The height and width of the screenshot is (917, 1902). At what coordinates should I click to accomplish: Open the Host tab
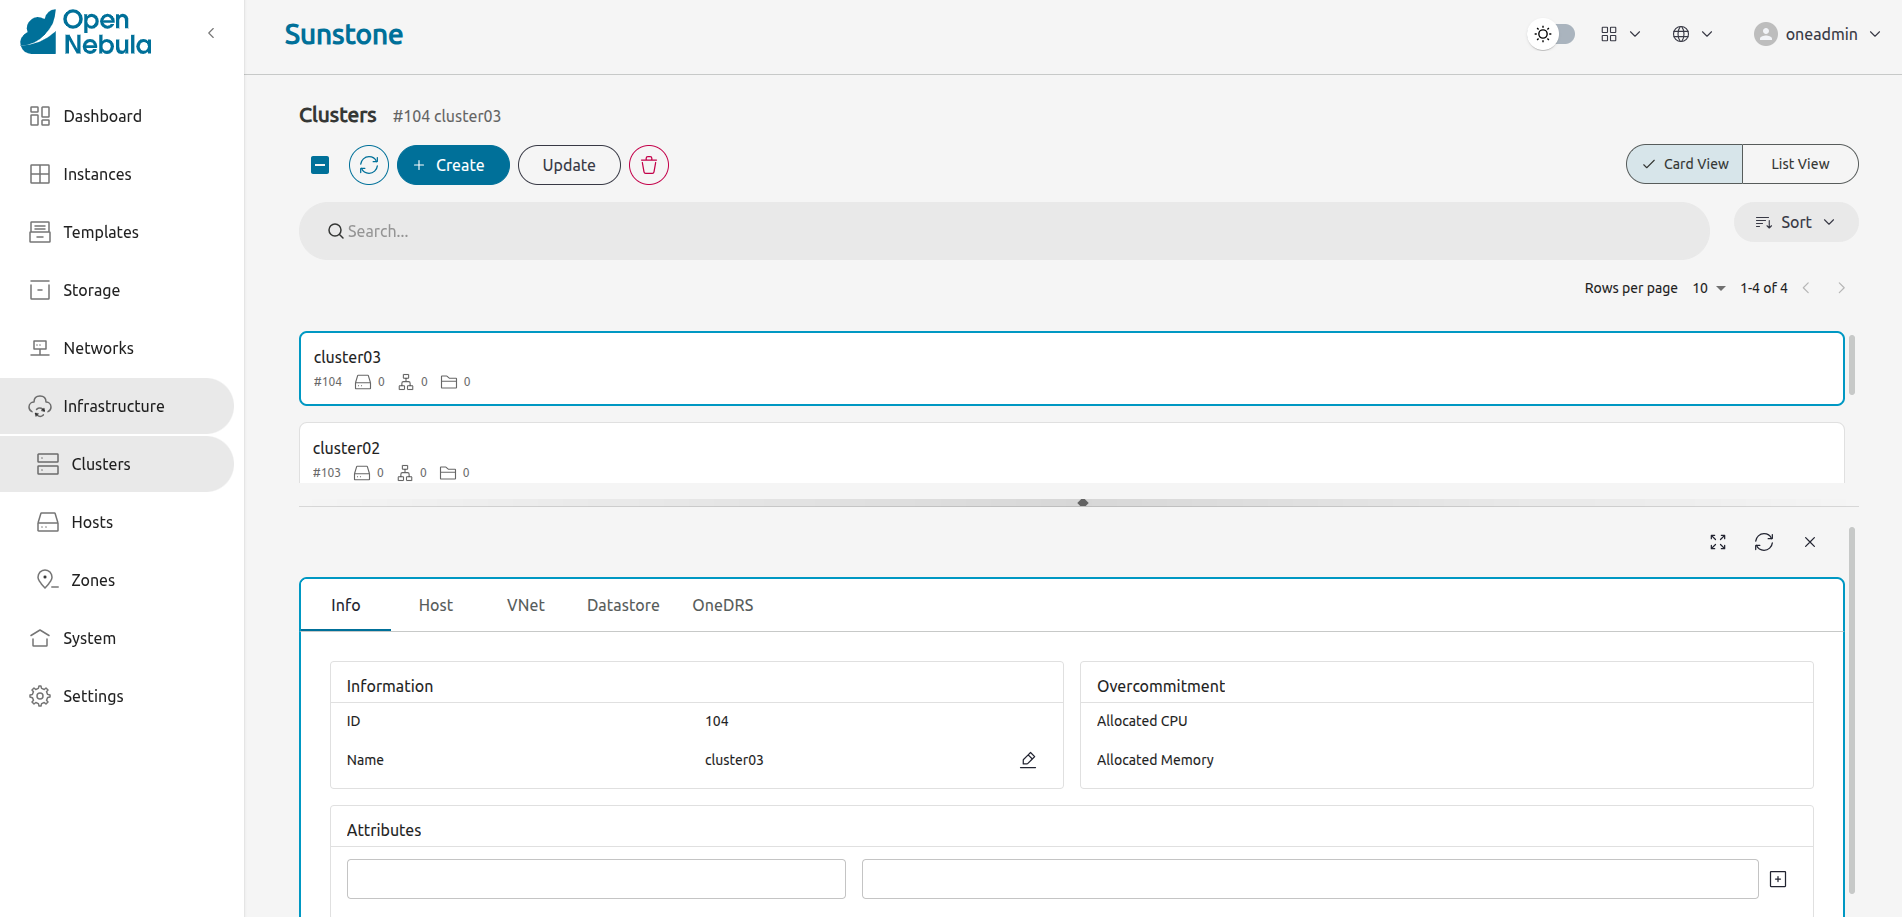click(435, 605)
